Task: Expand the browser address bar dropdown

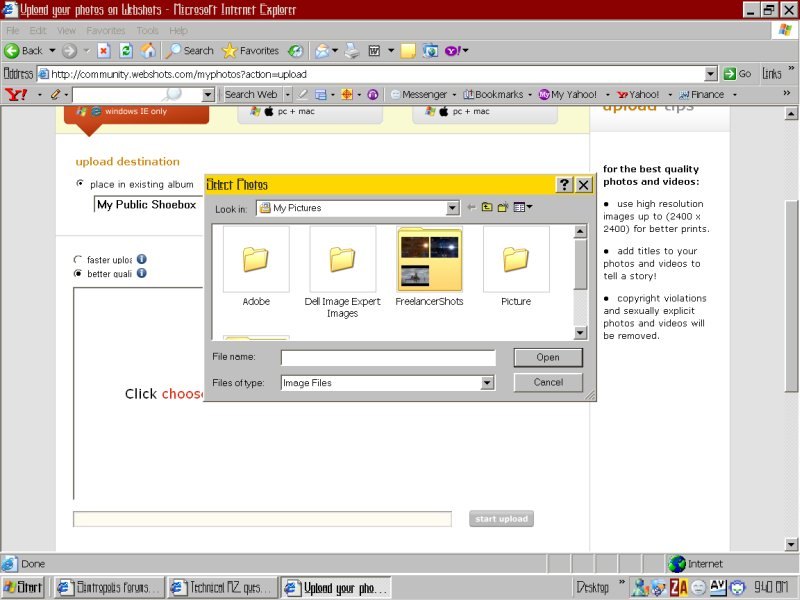Action: (x=711, y=74)
